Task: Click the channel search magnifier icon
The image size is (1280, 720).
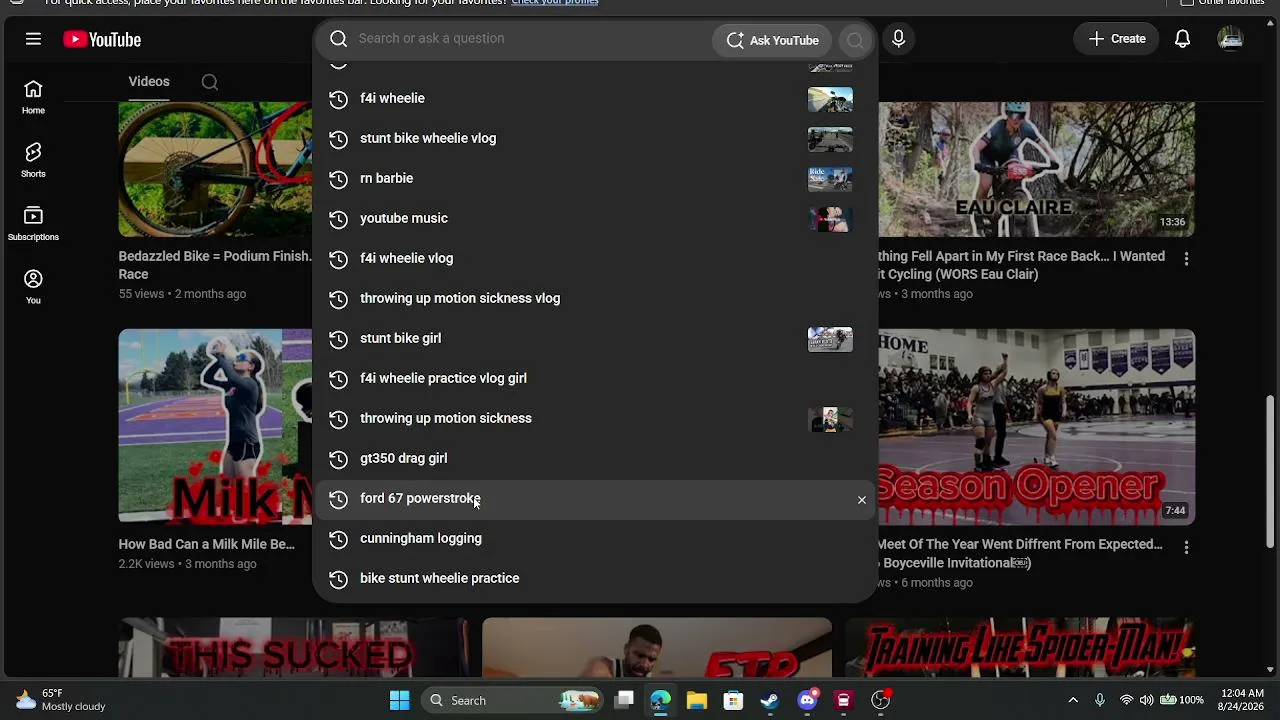Action: point(209,82)
